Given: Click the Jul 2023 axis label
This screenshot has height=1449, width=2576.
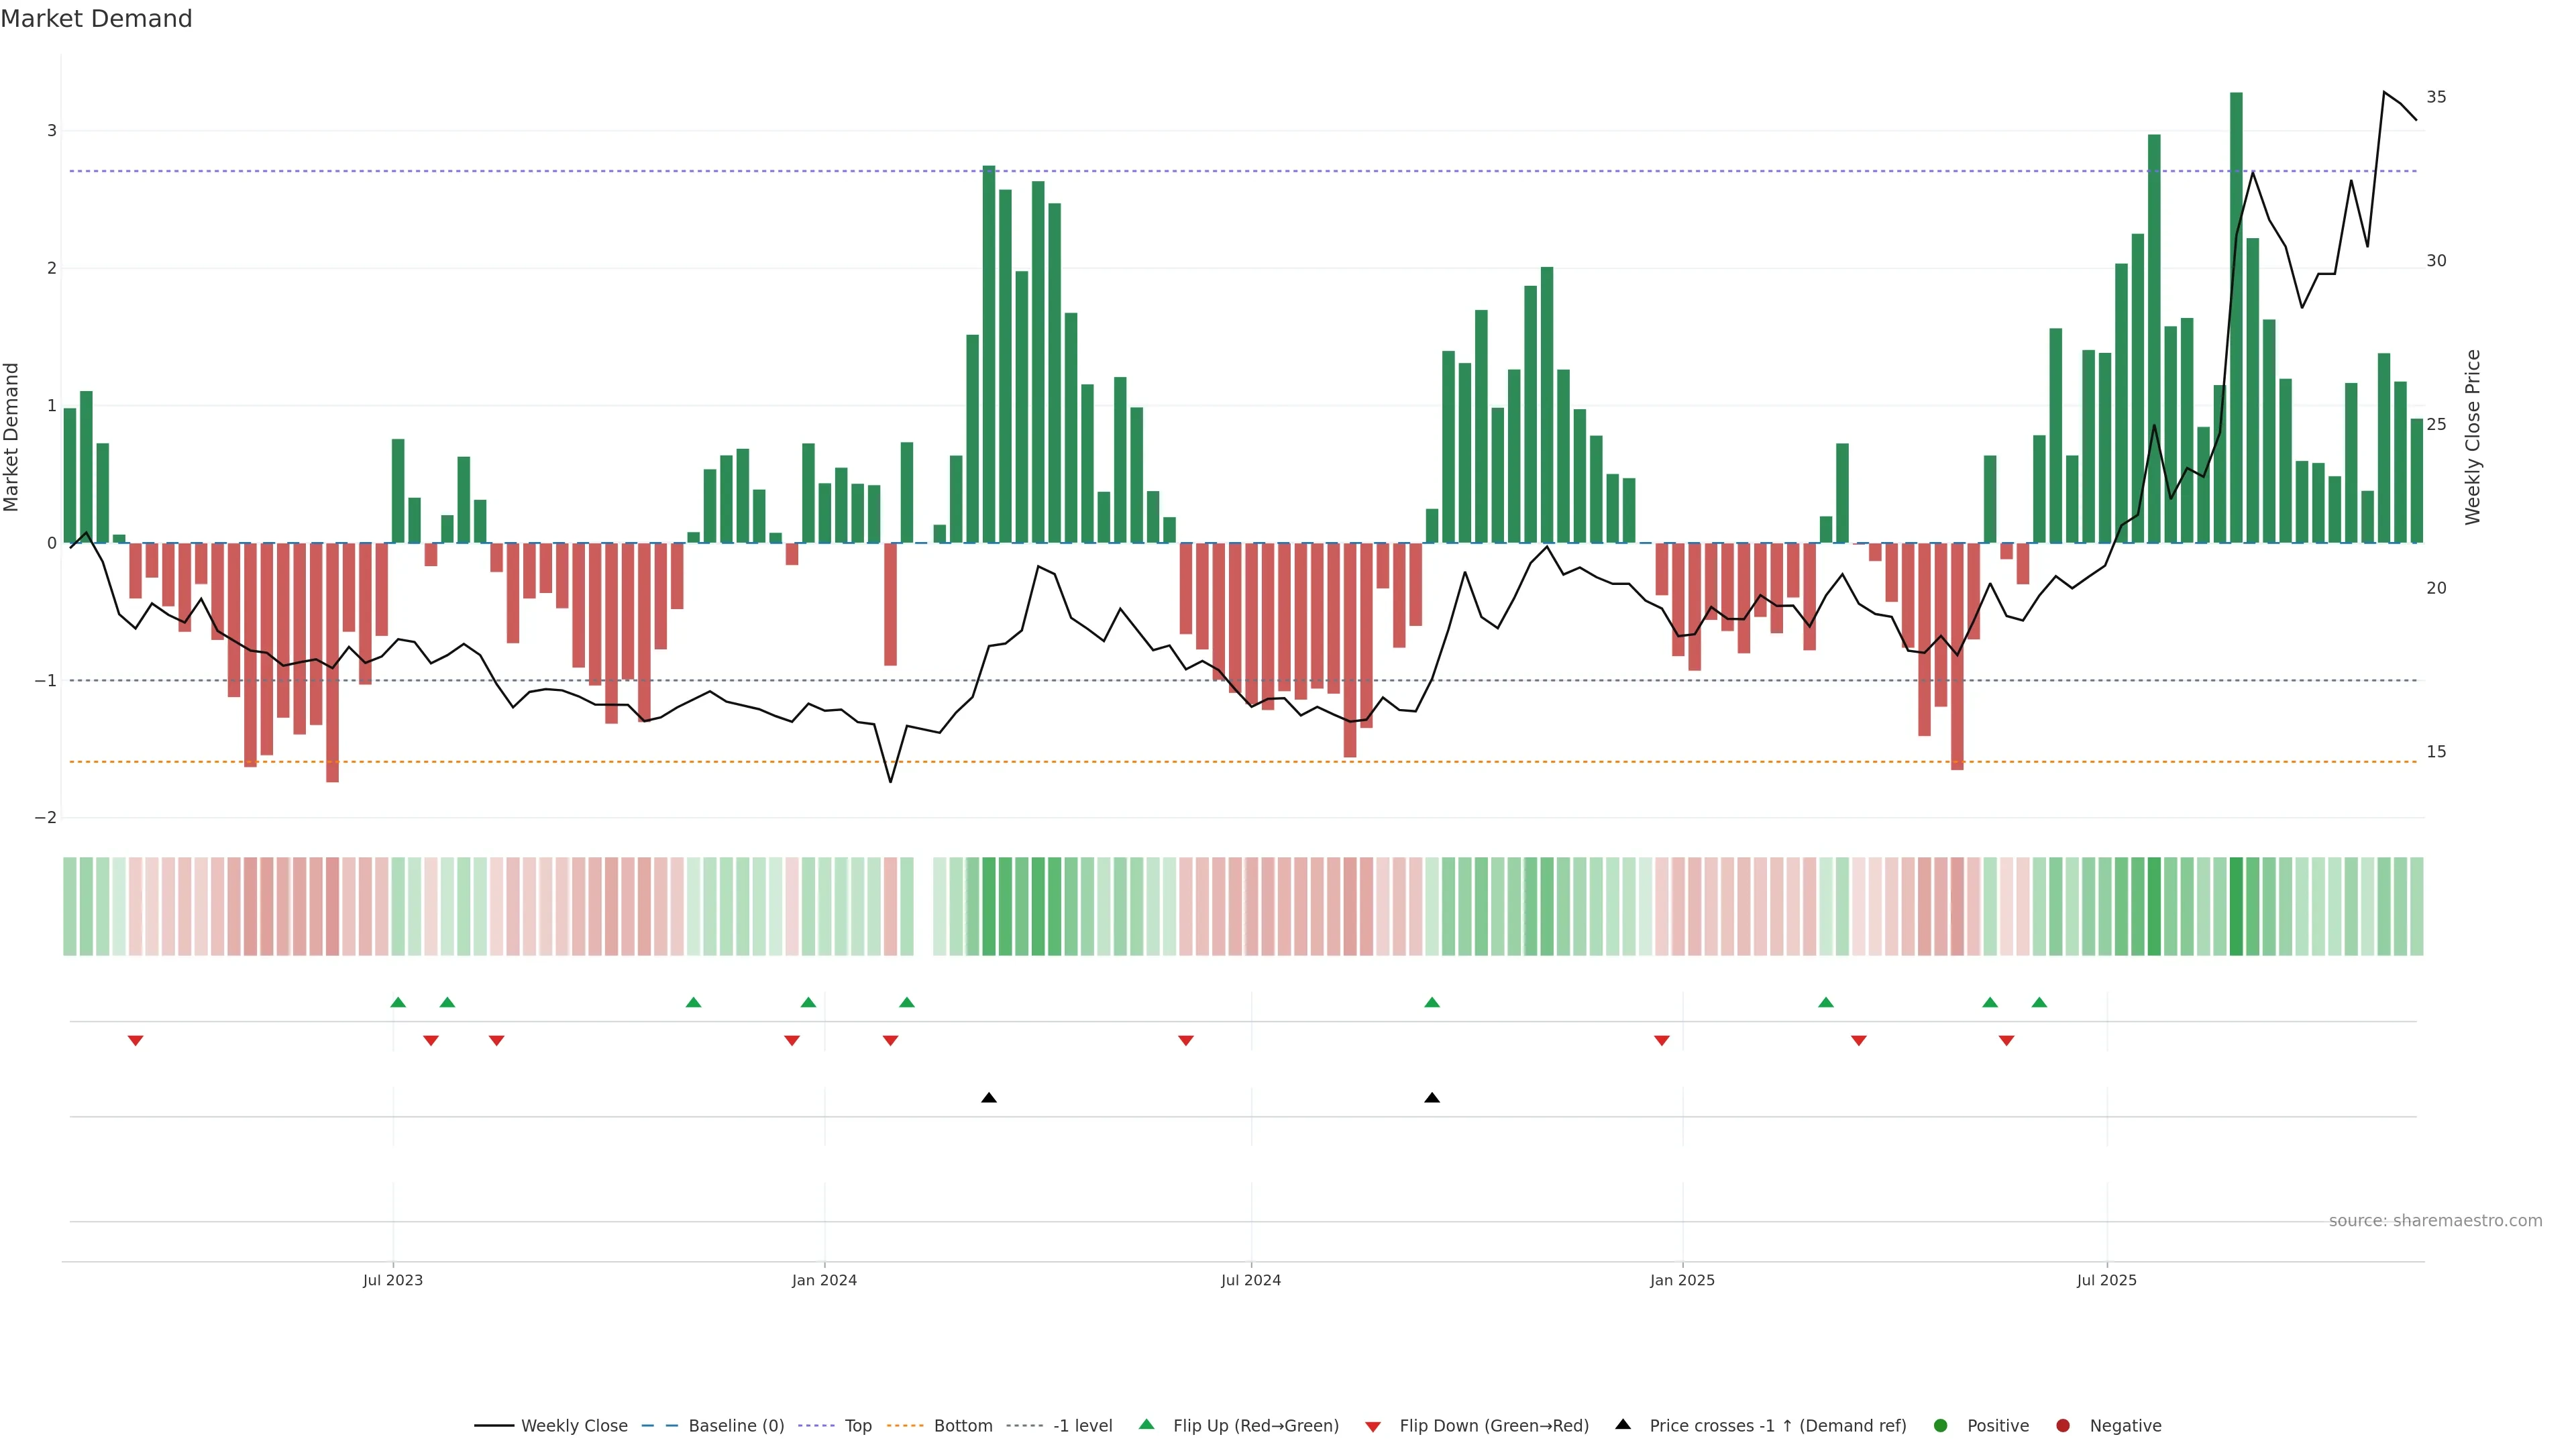Looking at the screenshot, I should click(393, 1280).
